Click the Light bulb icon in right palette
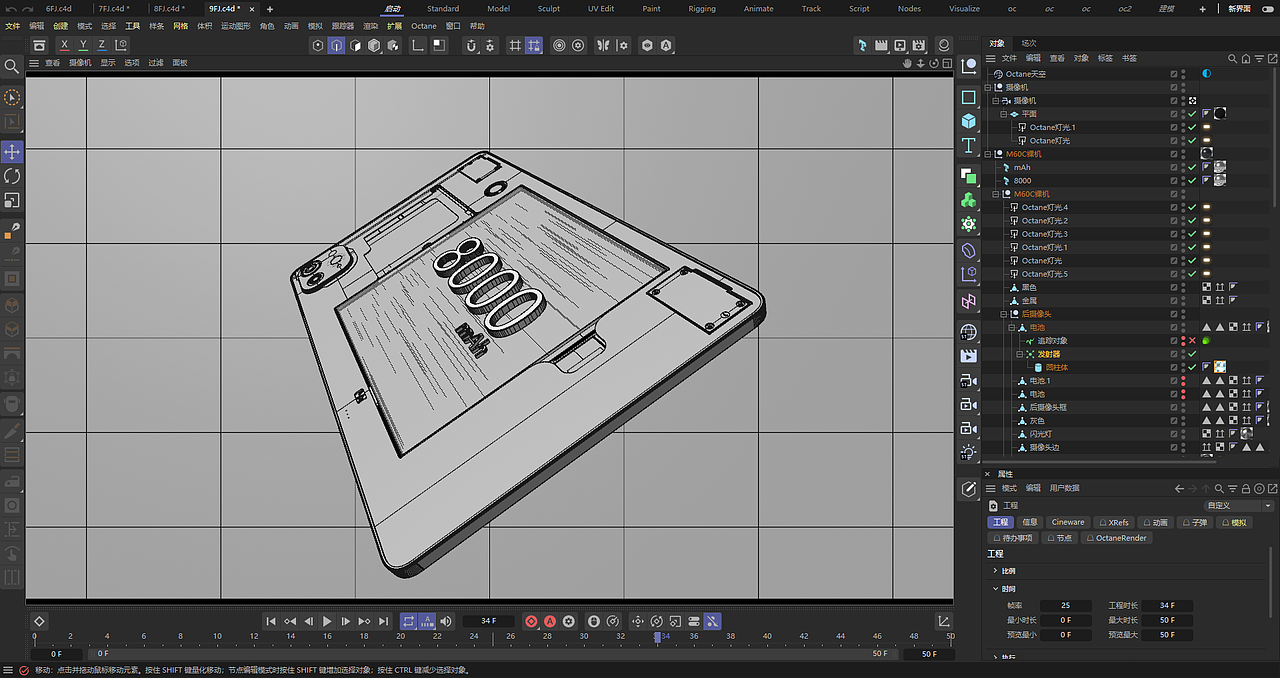 968,453
